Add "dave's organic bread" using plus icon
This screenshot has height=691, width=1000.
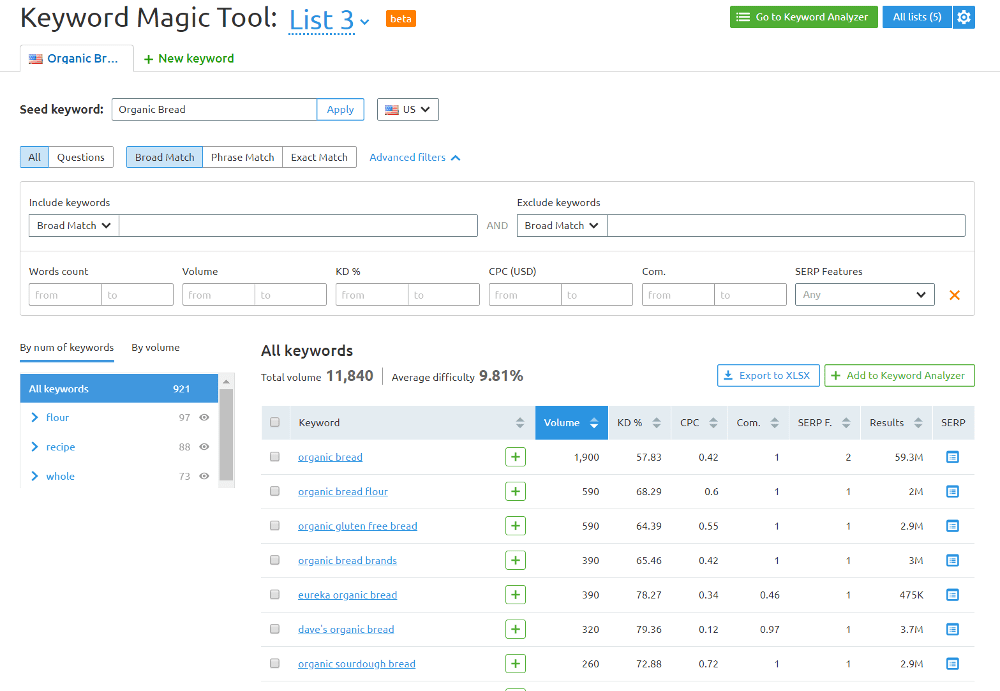pos(515,629)
